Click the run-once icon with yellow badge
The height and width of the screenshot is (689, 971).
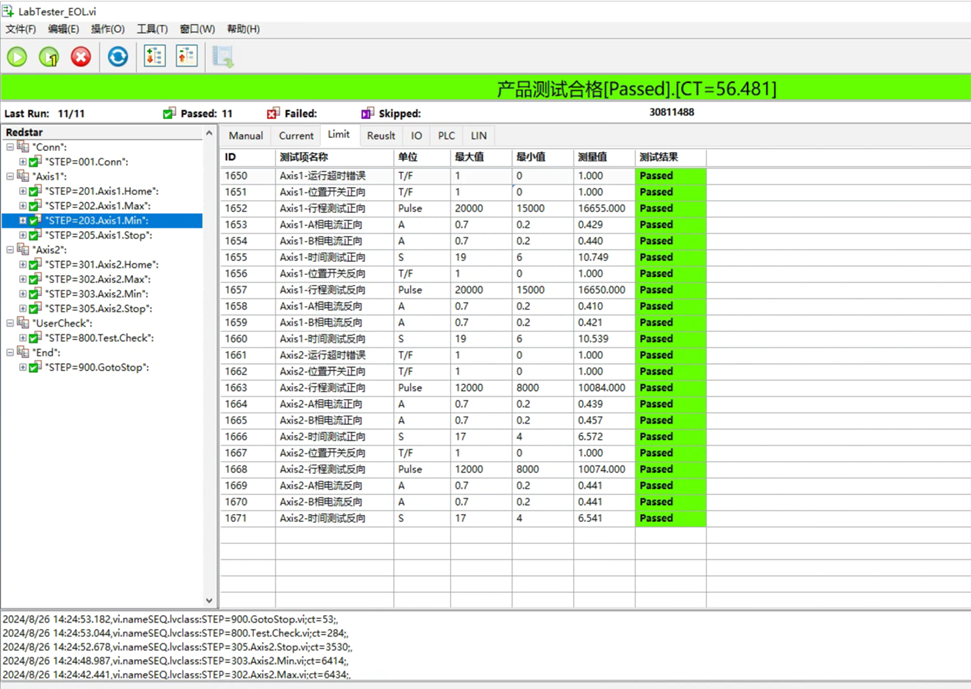(x=49, y=57)
